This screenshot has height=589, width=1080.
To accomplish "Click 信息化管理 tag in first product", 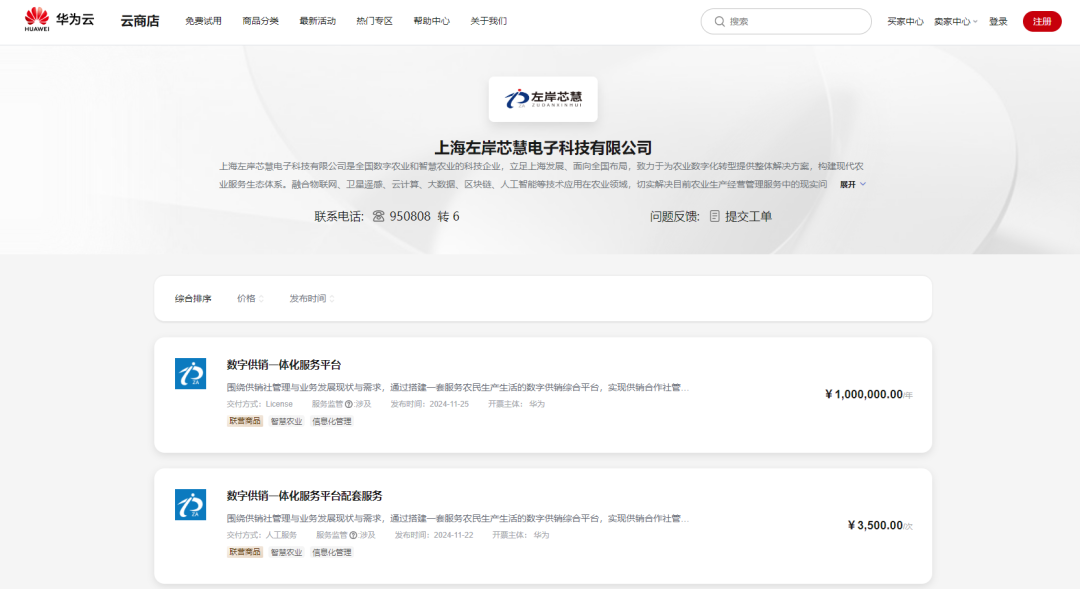I will pyautogui.click(x=331, y=421).
